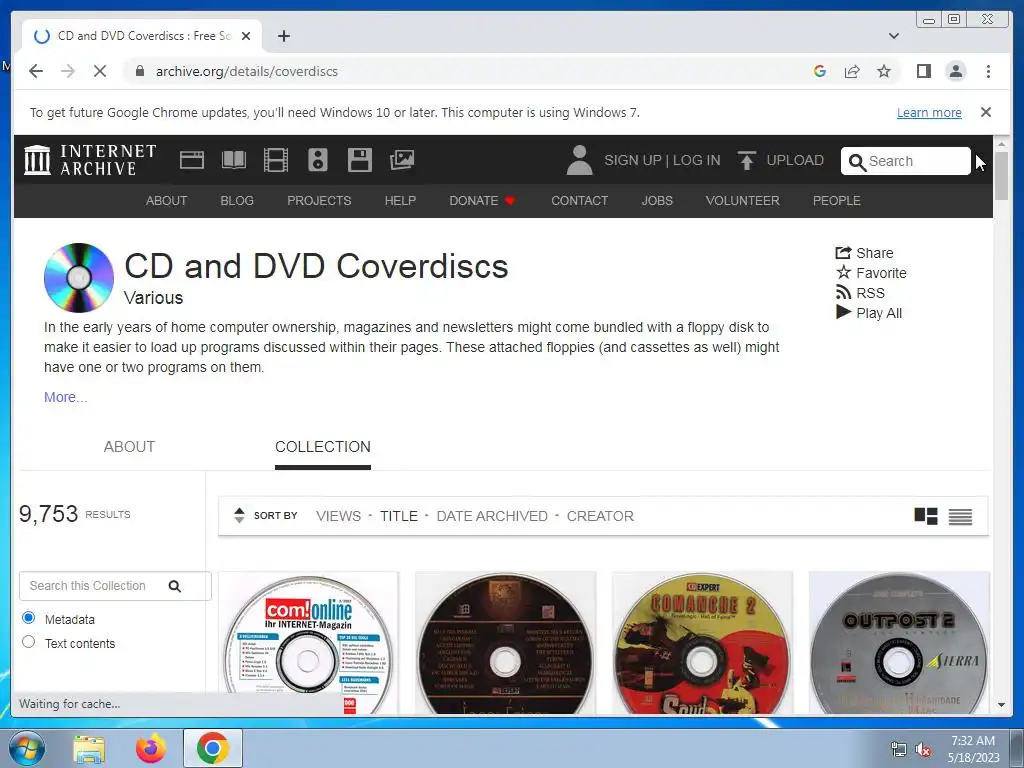Expand the description with More...
1024x768 pixels.
(65, 397)
